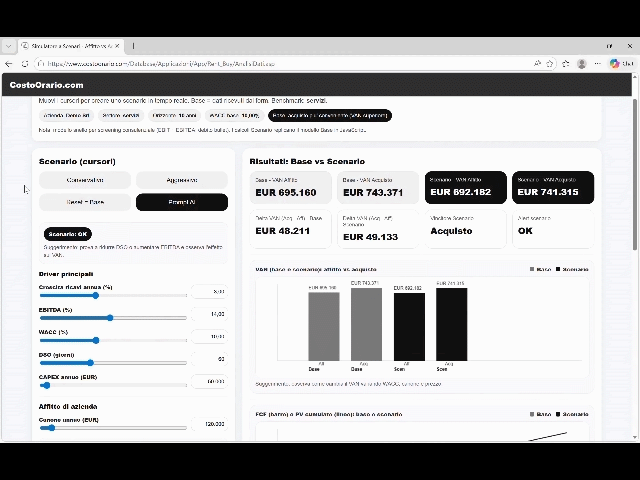Open the browser settings ellipsis menu
640x480 pixels.
pos(597,64)
